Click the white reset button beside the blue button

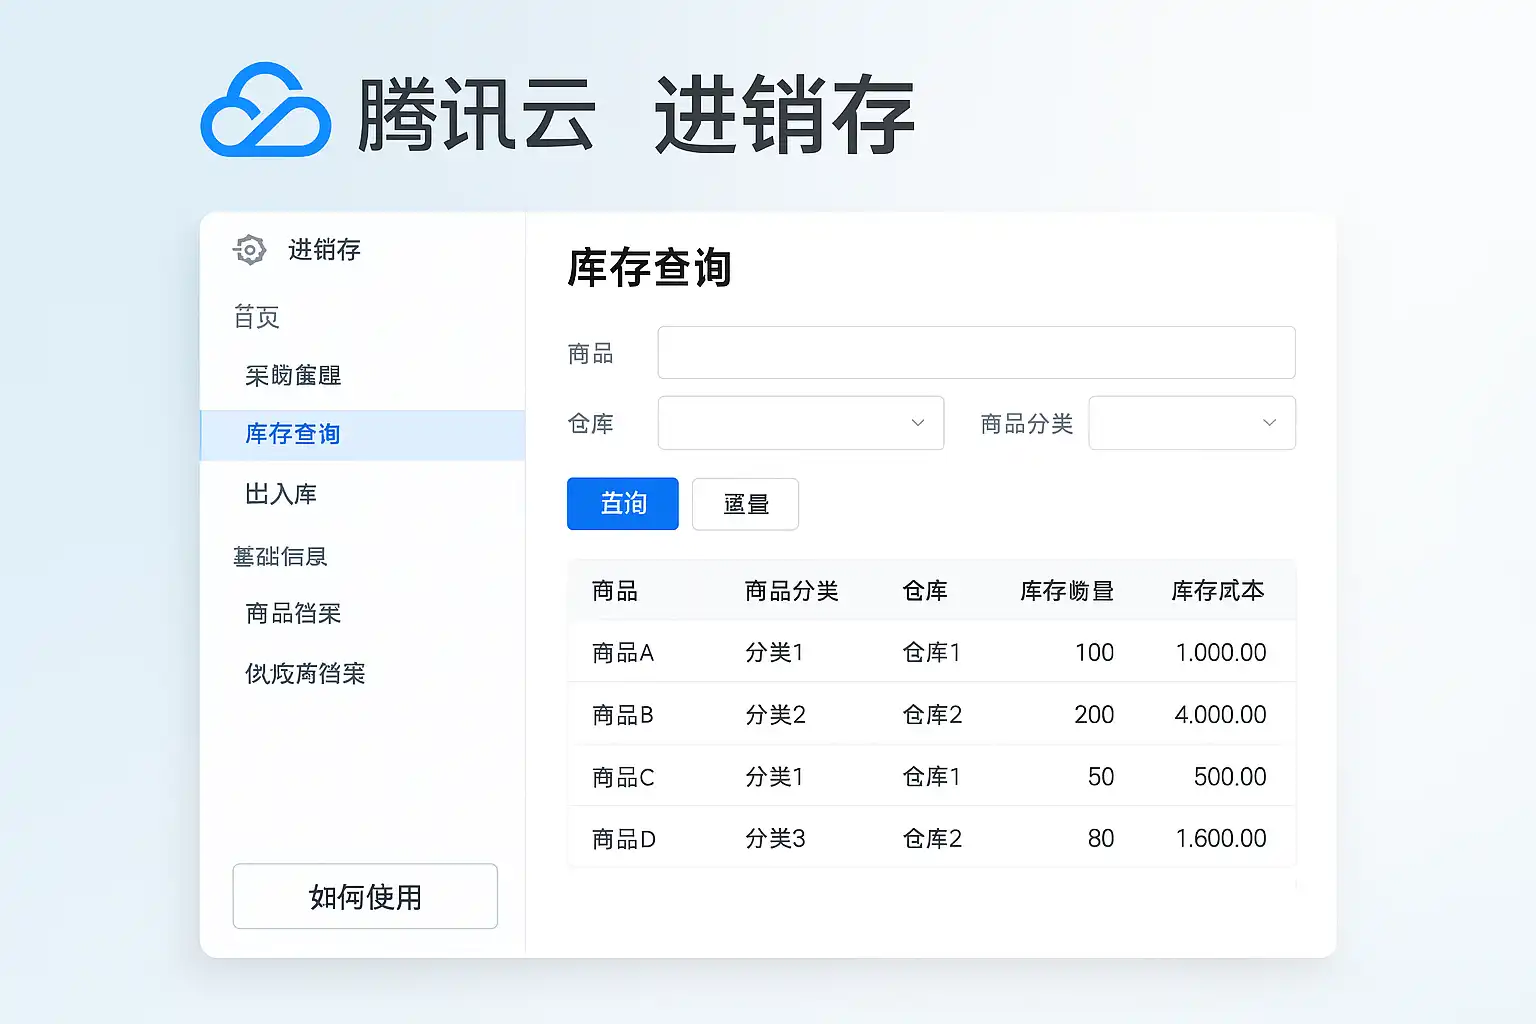click(745, 504)
